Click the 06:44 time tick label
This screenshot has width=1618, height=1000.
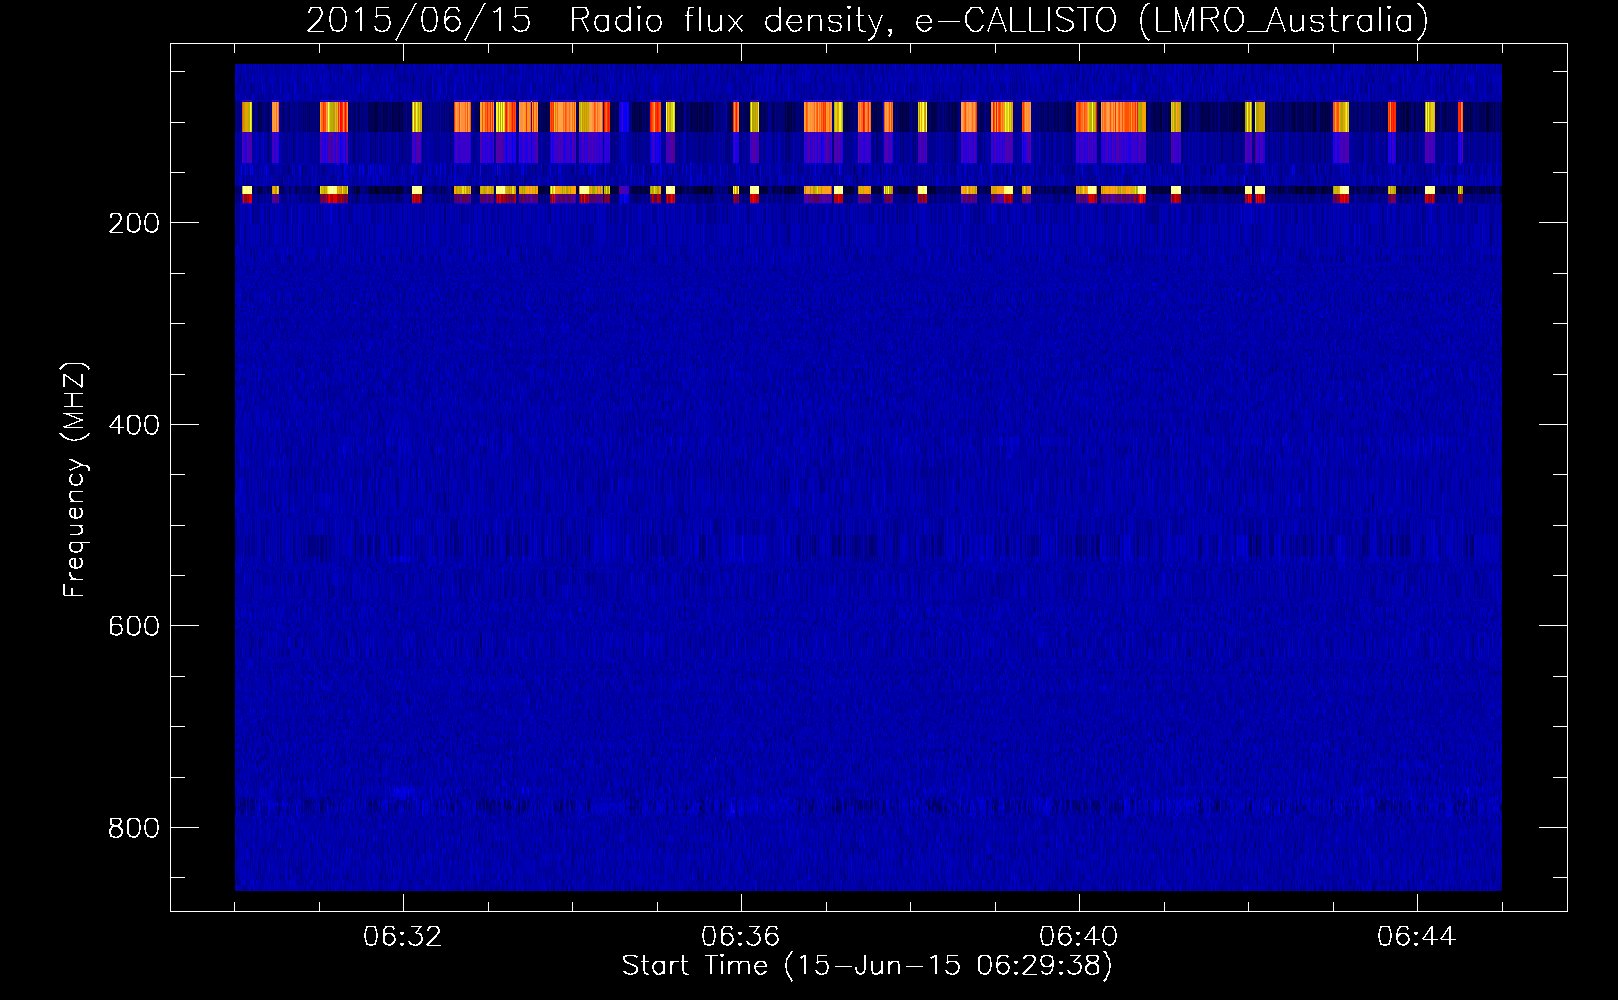click(1417, 937)
